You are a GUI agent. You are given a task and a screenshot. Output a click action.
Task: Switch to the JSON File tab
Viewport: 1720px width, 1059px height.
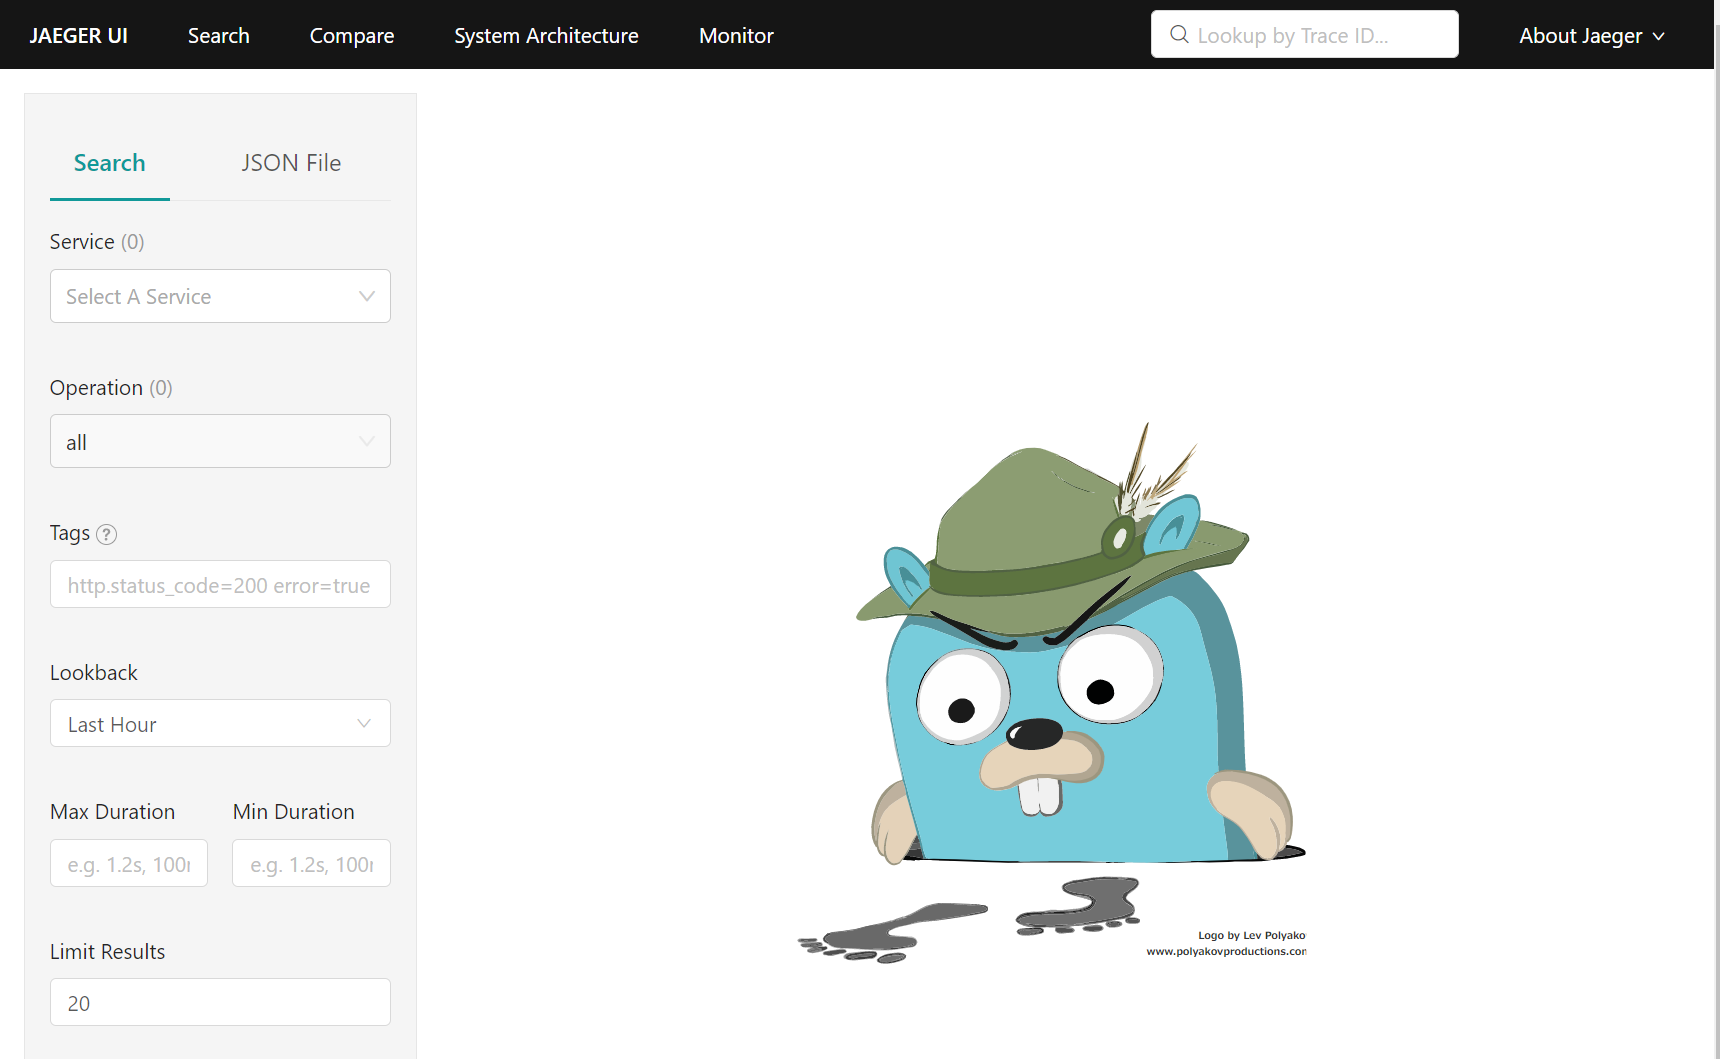click(291, 163)
